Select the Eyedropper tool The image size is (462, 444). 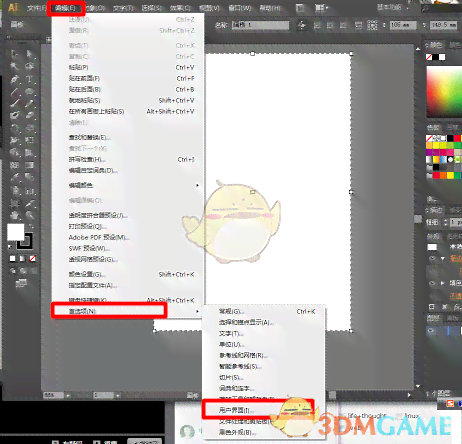[15, 178]
